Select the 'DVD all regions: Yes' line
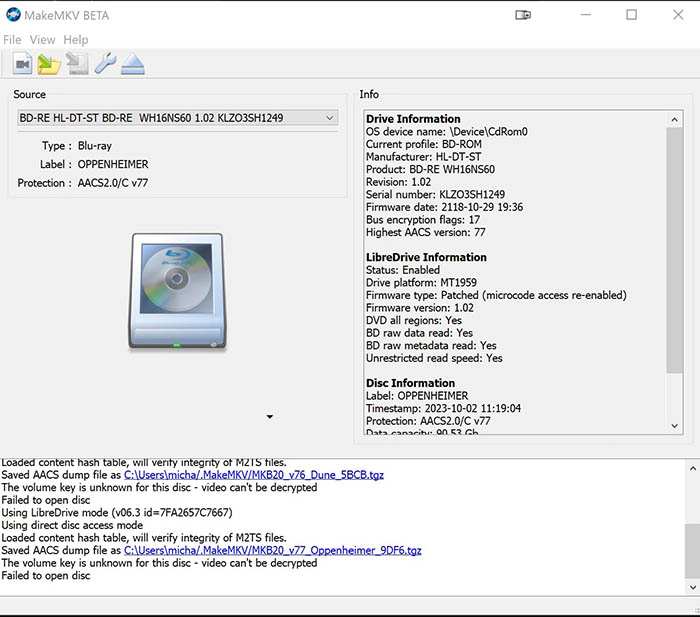The width and height of the screenshot is (700, 617). [414, 321]
